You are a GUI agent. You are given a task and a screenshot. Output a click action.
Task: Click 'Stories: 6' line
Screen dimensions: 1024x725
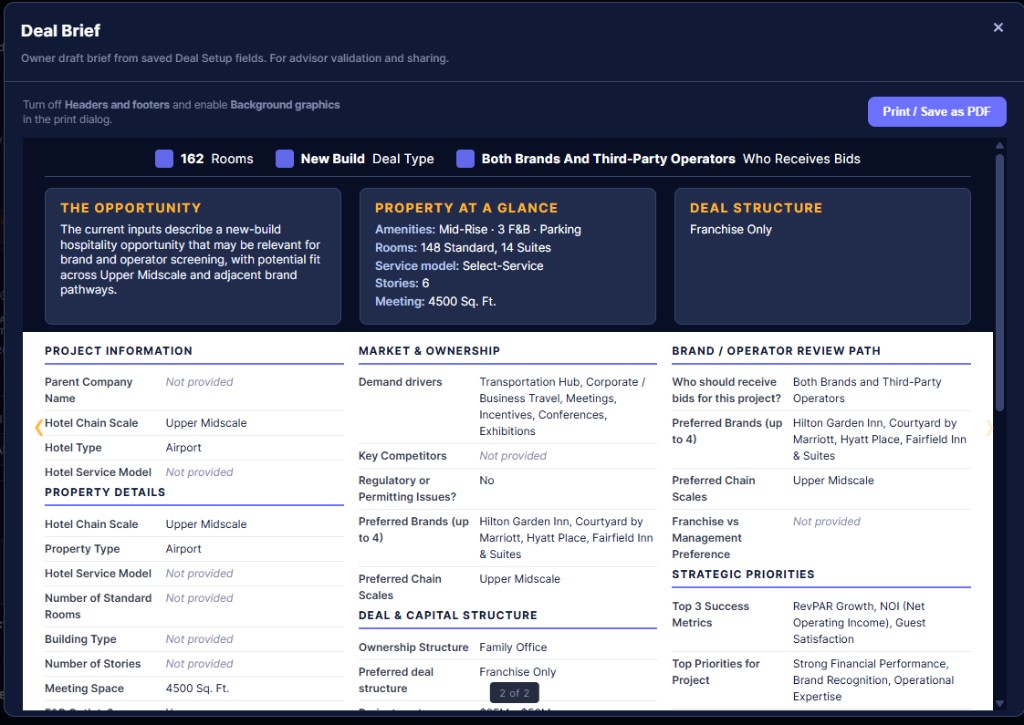(x=402, y=283)
